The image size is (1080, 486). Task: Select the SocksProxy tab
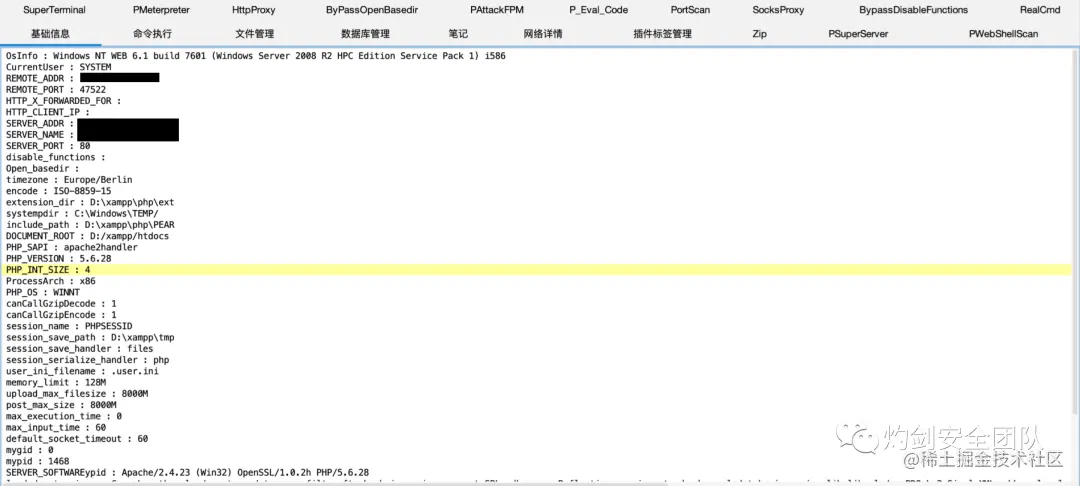[x=778, y=10]
